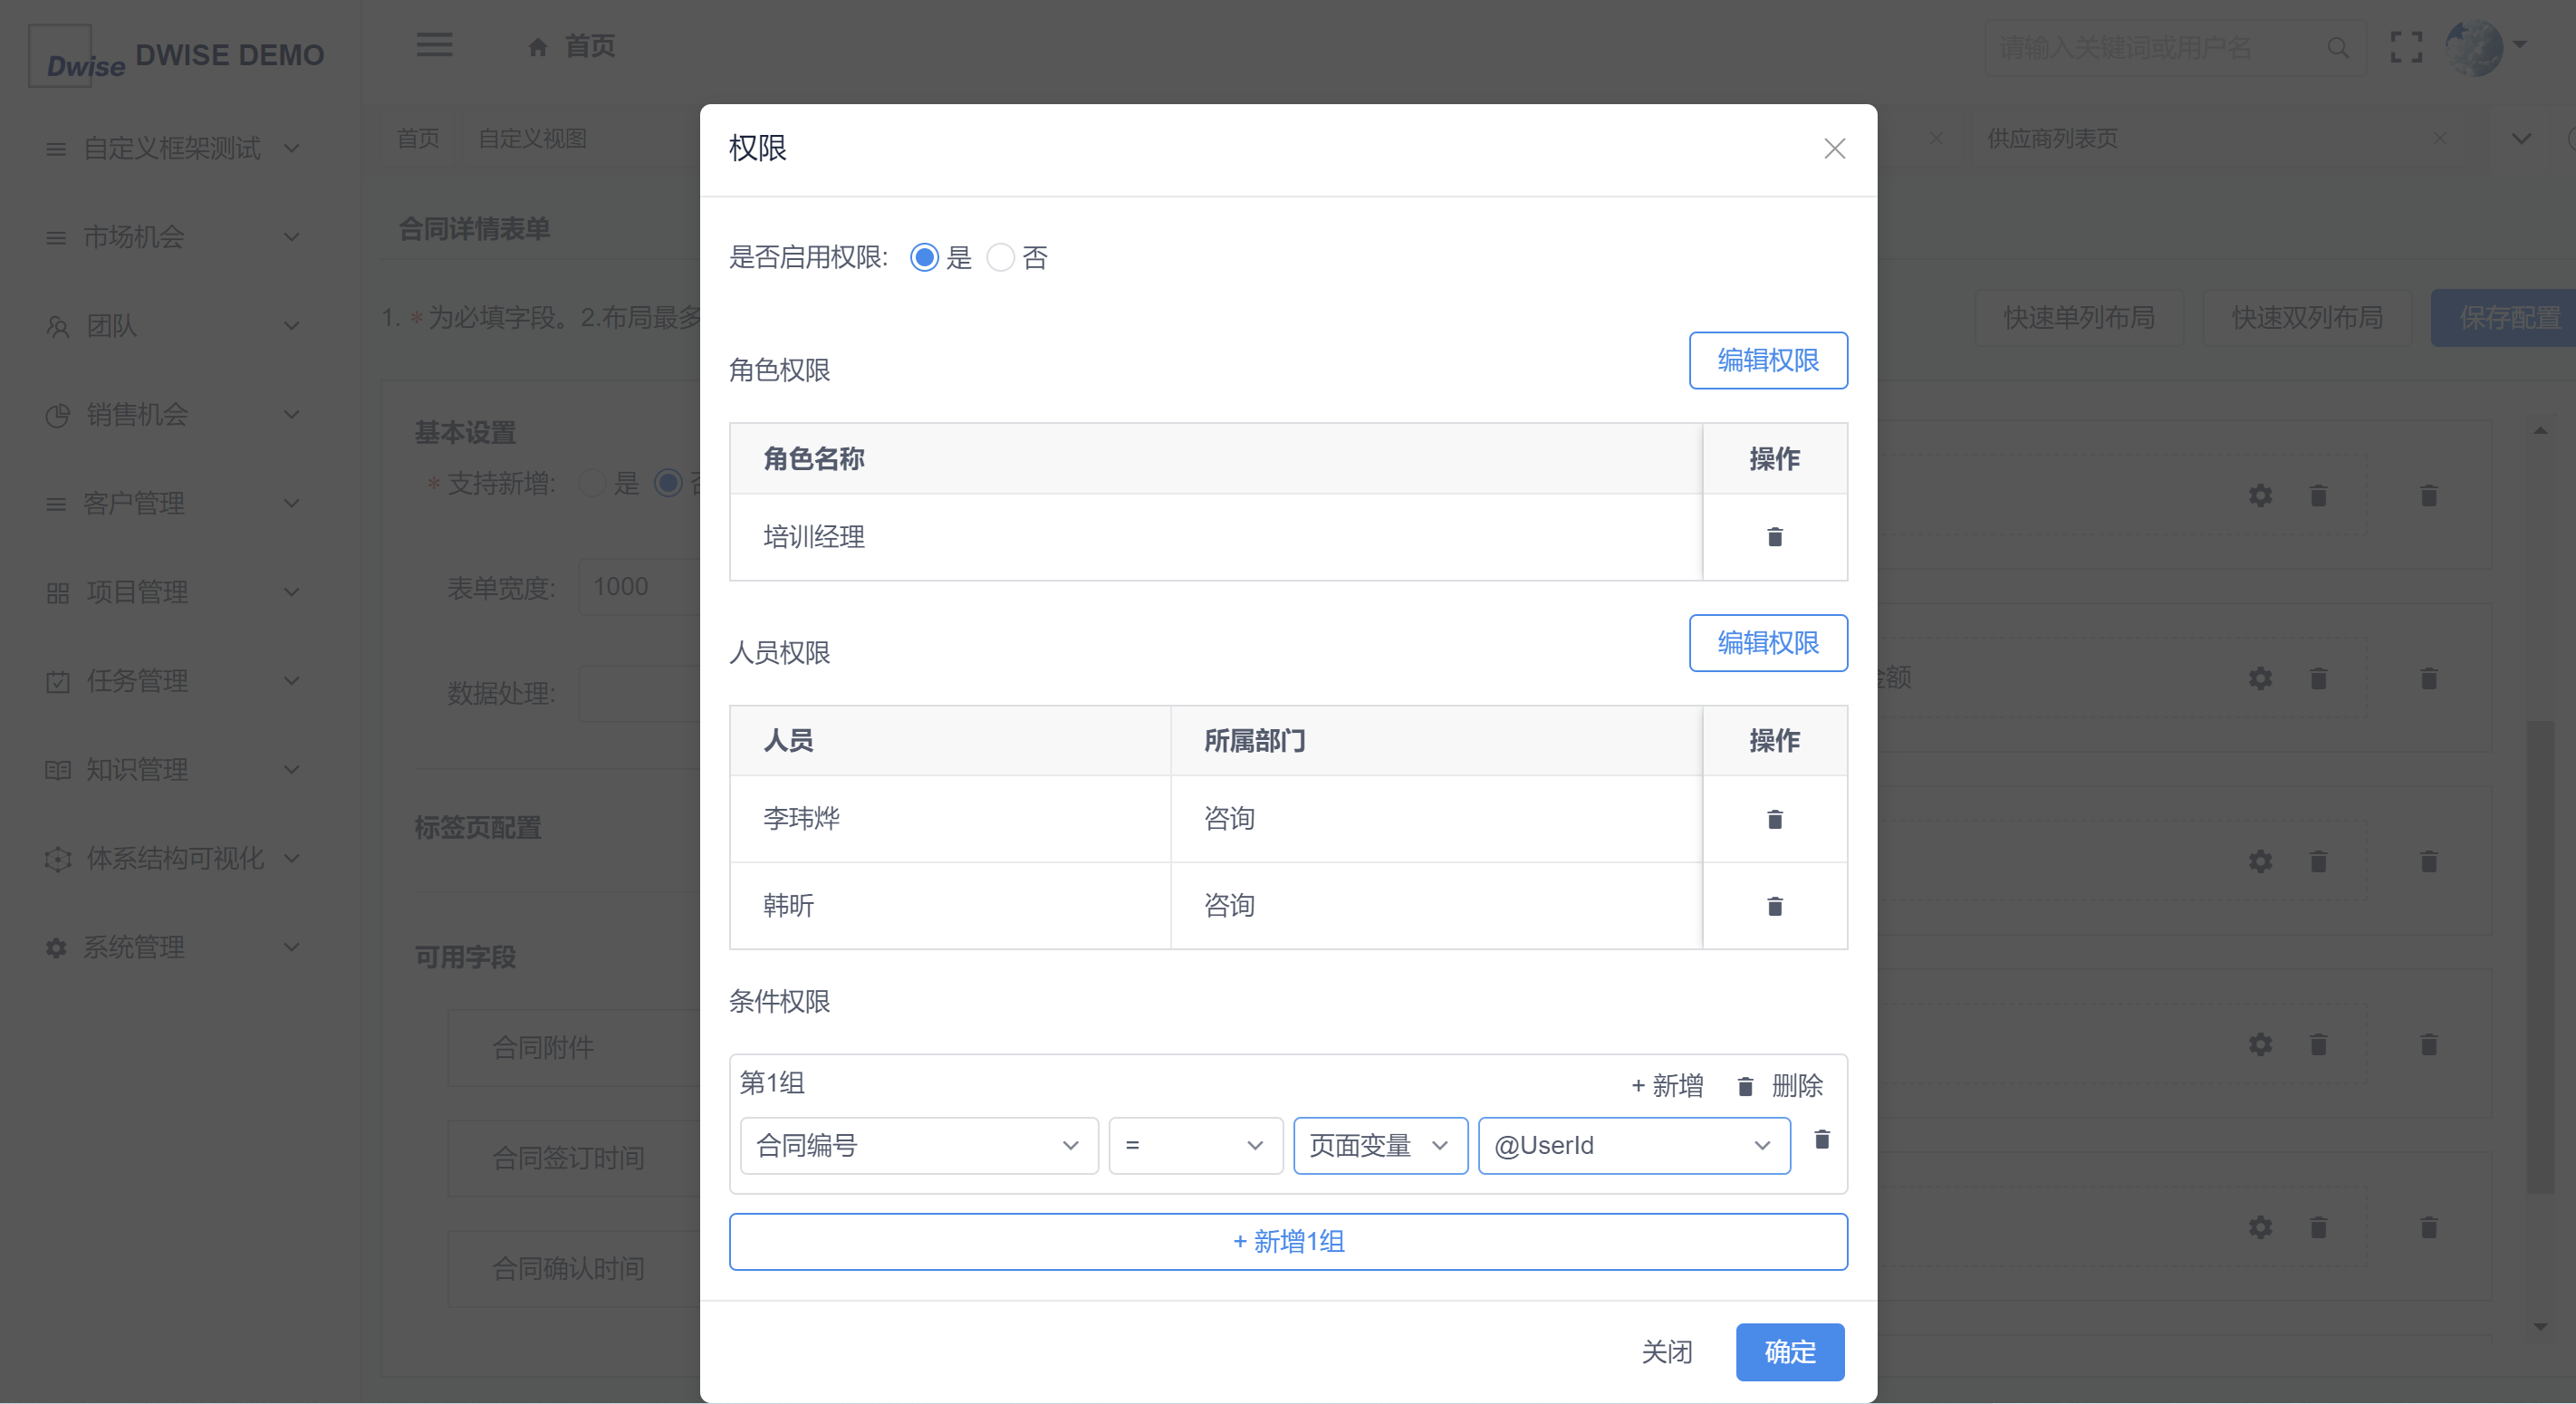Click + 新增 to add a condition
Image resolution: width=2576 pixels, height=1404 pixels.
tap(1667, 1086)
